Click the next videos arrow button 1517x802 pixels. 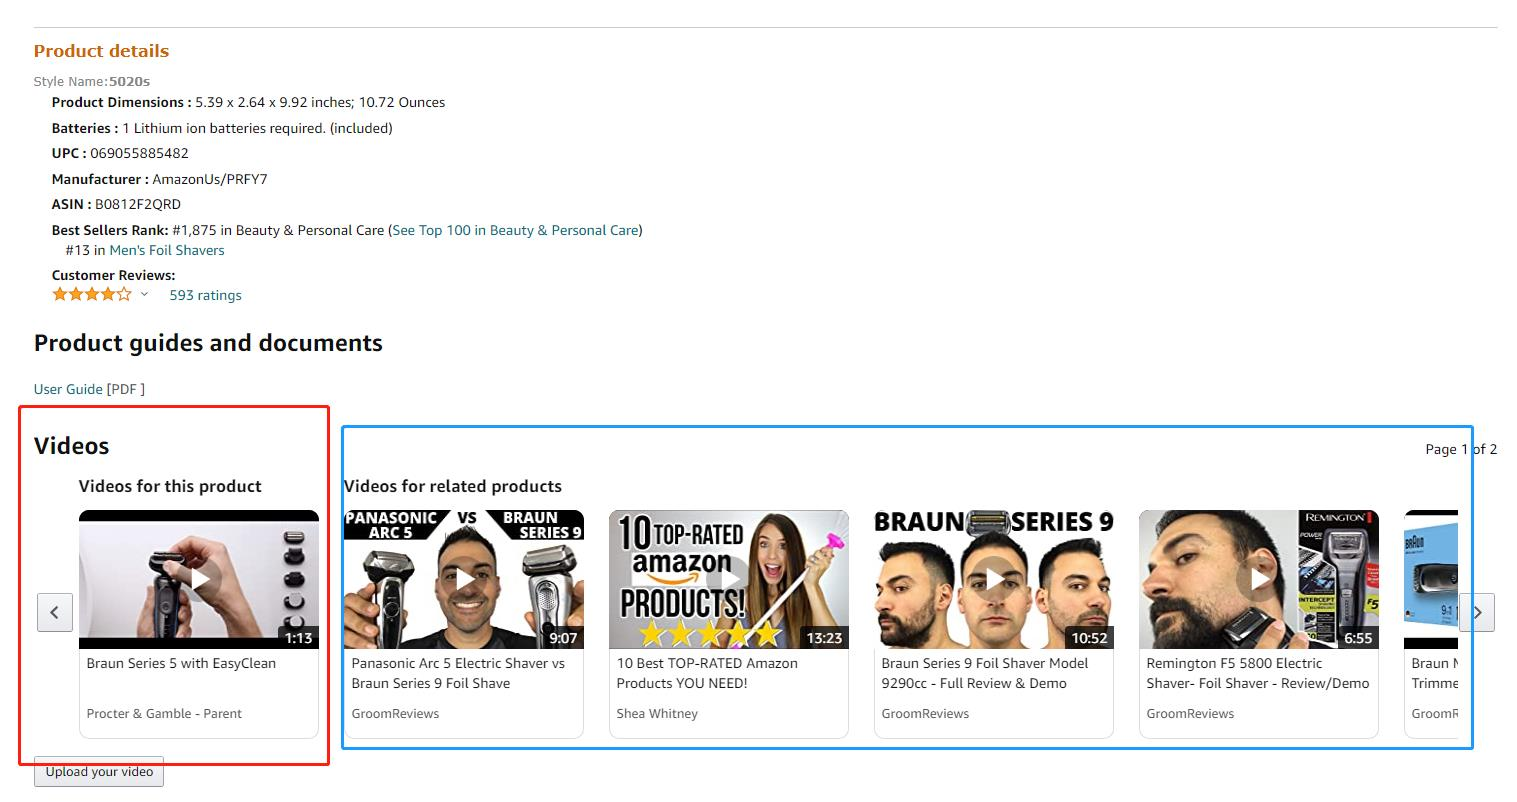click(1477, 612)
